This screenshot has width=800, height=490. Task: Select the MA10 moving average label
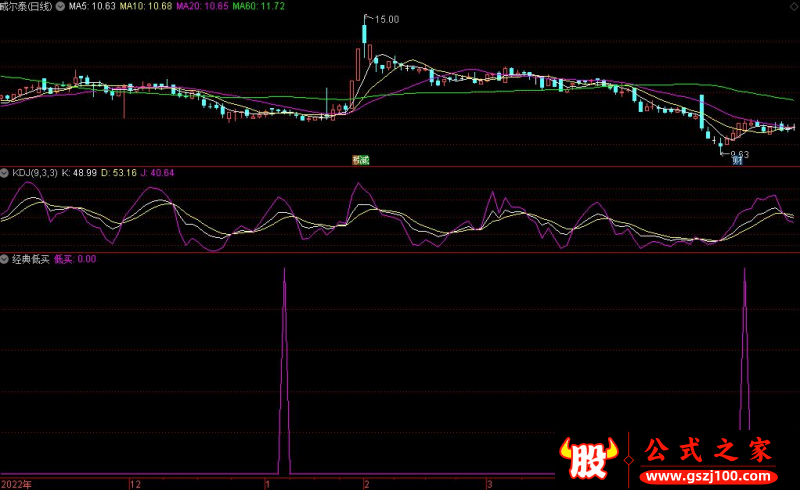pos(144,6)
